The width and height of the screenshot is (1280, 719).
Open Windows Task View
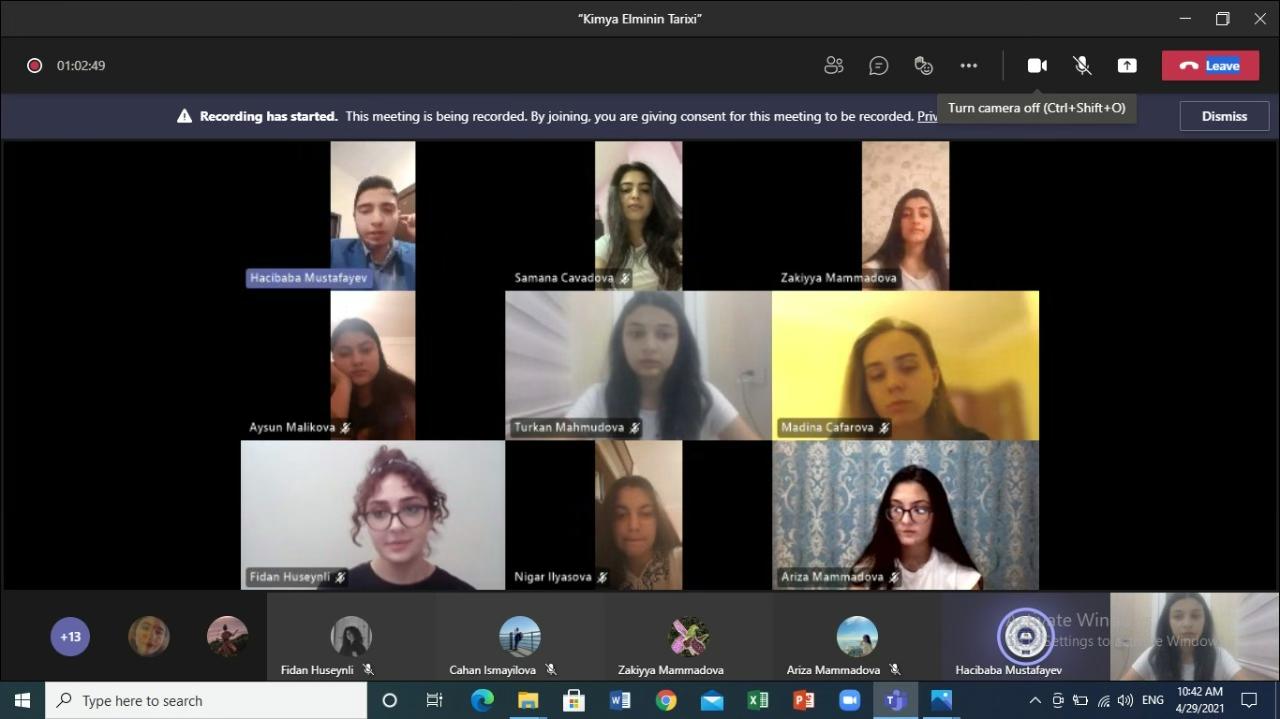(434, 700)
